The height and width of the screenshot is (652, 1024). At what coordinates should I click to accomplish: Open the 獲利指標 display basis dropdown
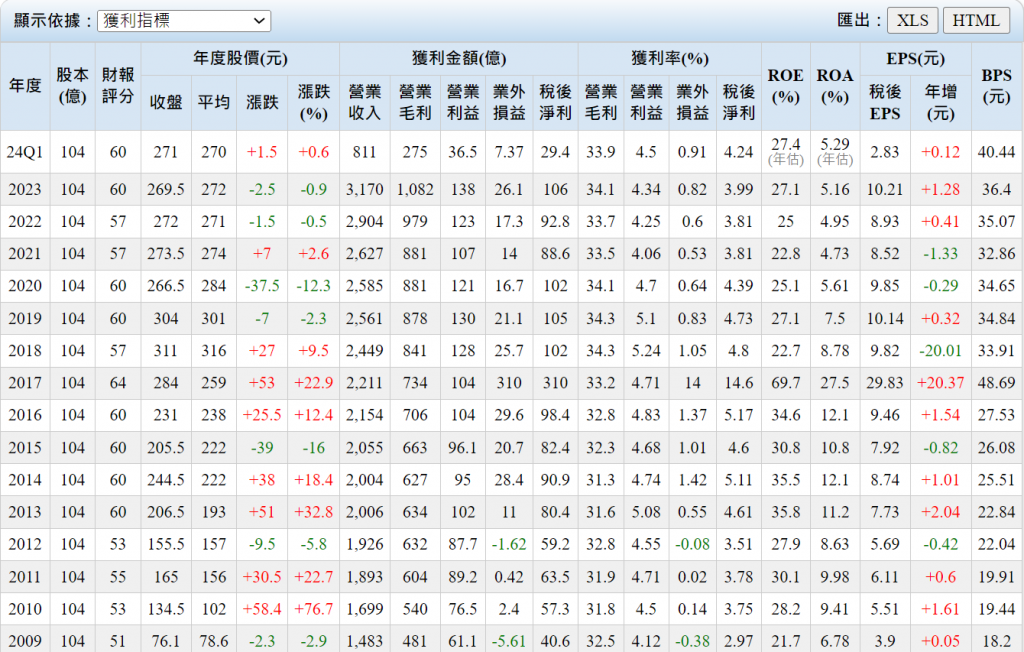[184, 21]
